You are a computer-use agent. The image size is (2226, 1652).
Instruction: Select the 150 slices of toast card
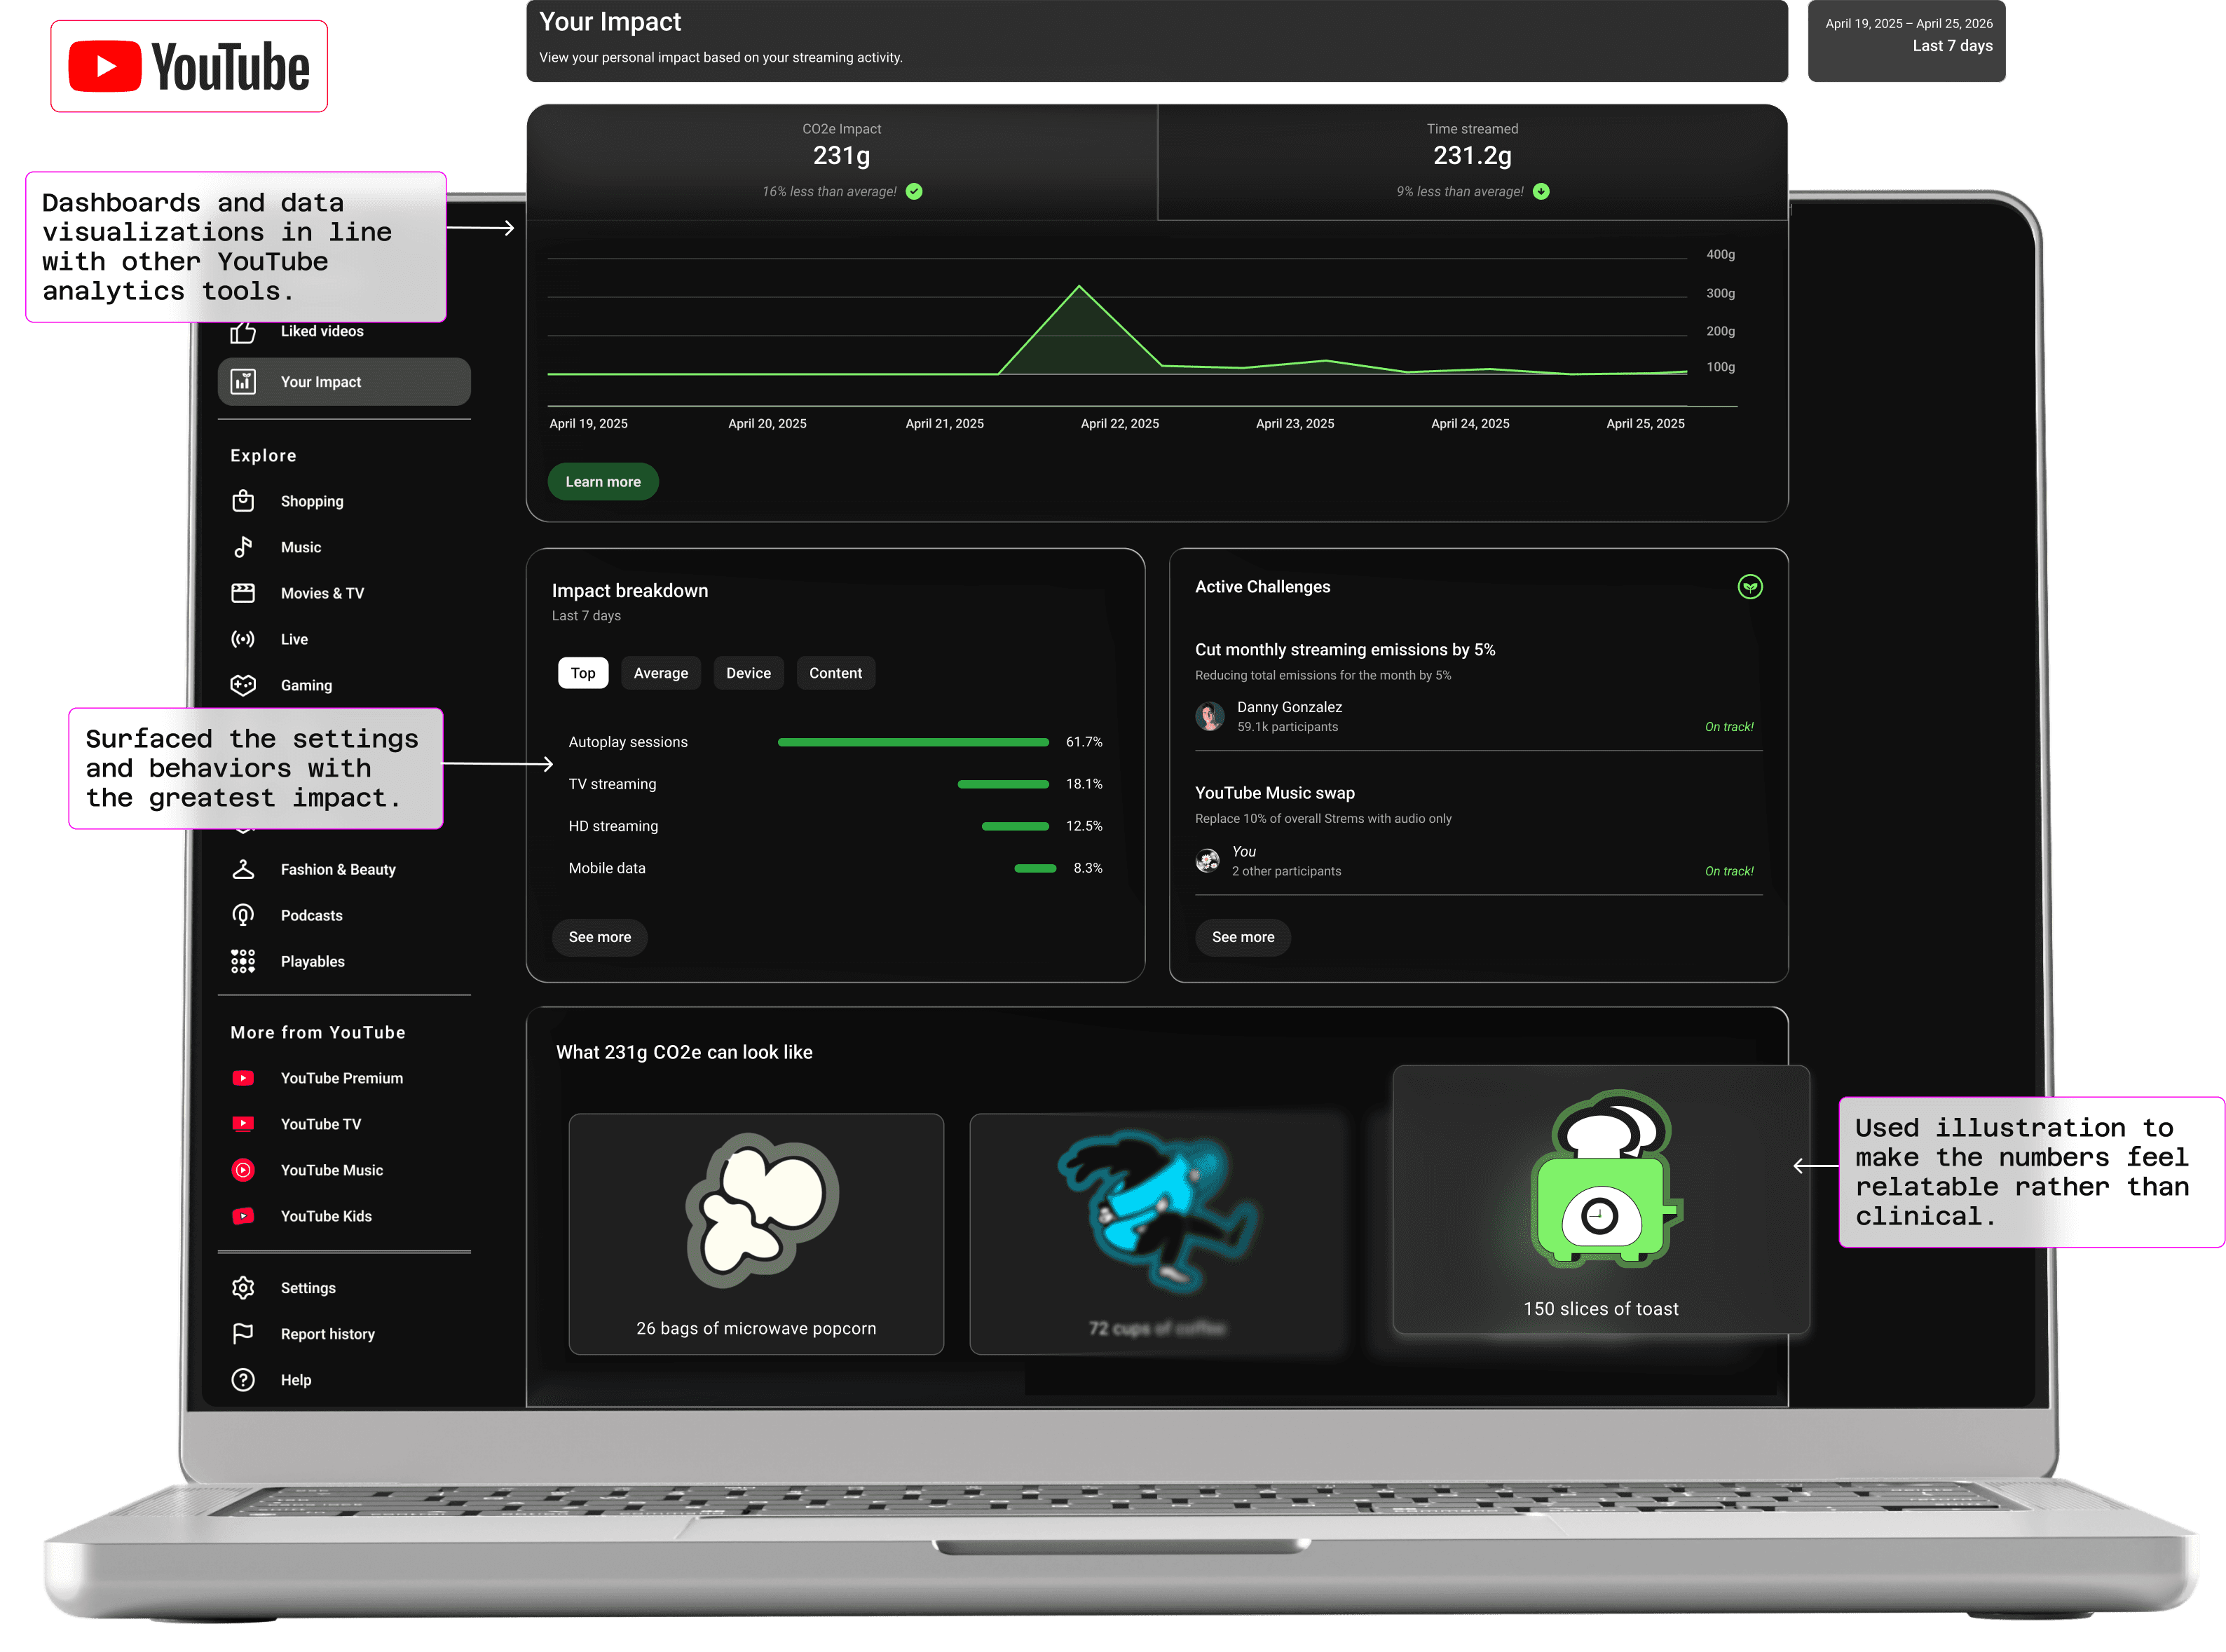(1600, 1200)
